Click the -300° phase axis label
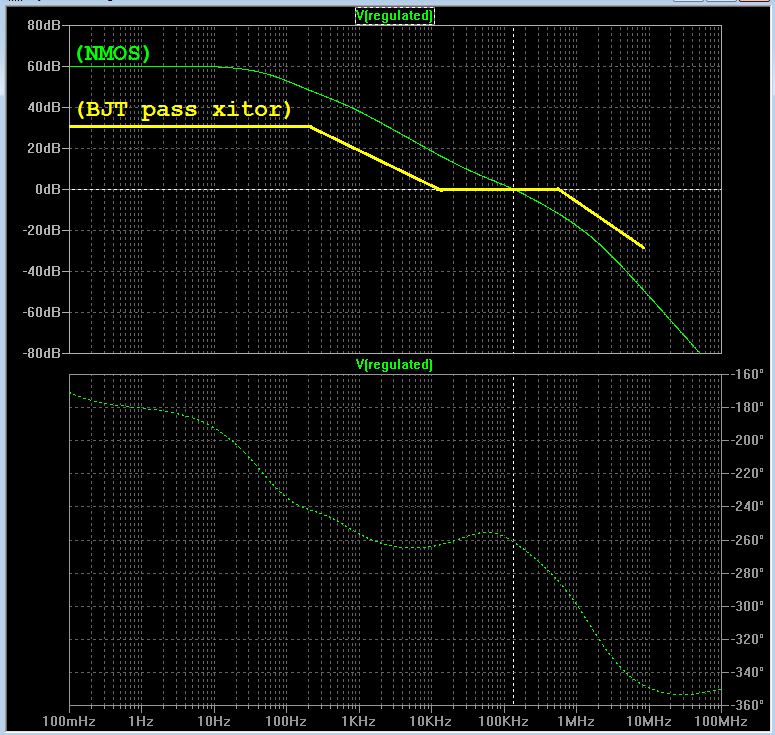The height and width of the screenshot is (735, 775). [x=747, y=606]
